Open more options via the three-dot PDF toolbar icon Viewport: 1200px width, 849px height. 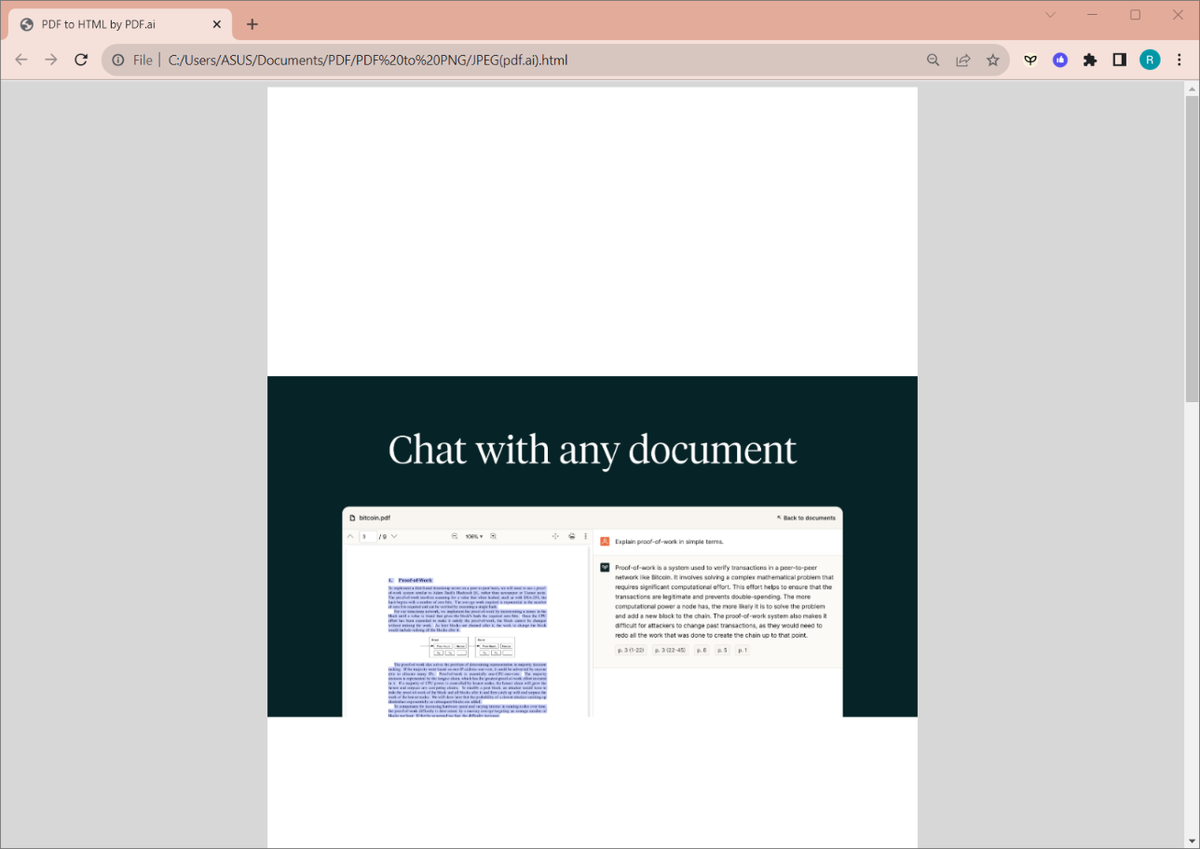pyautogui.click(x=585, y=536)
